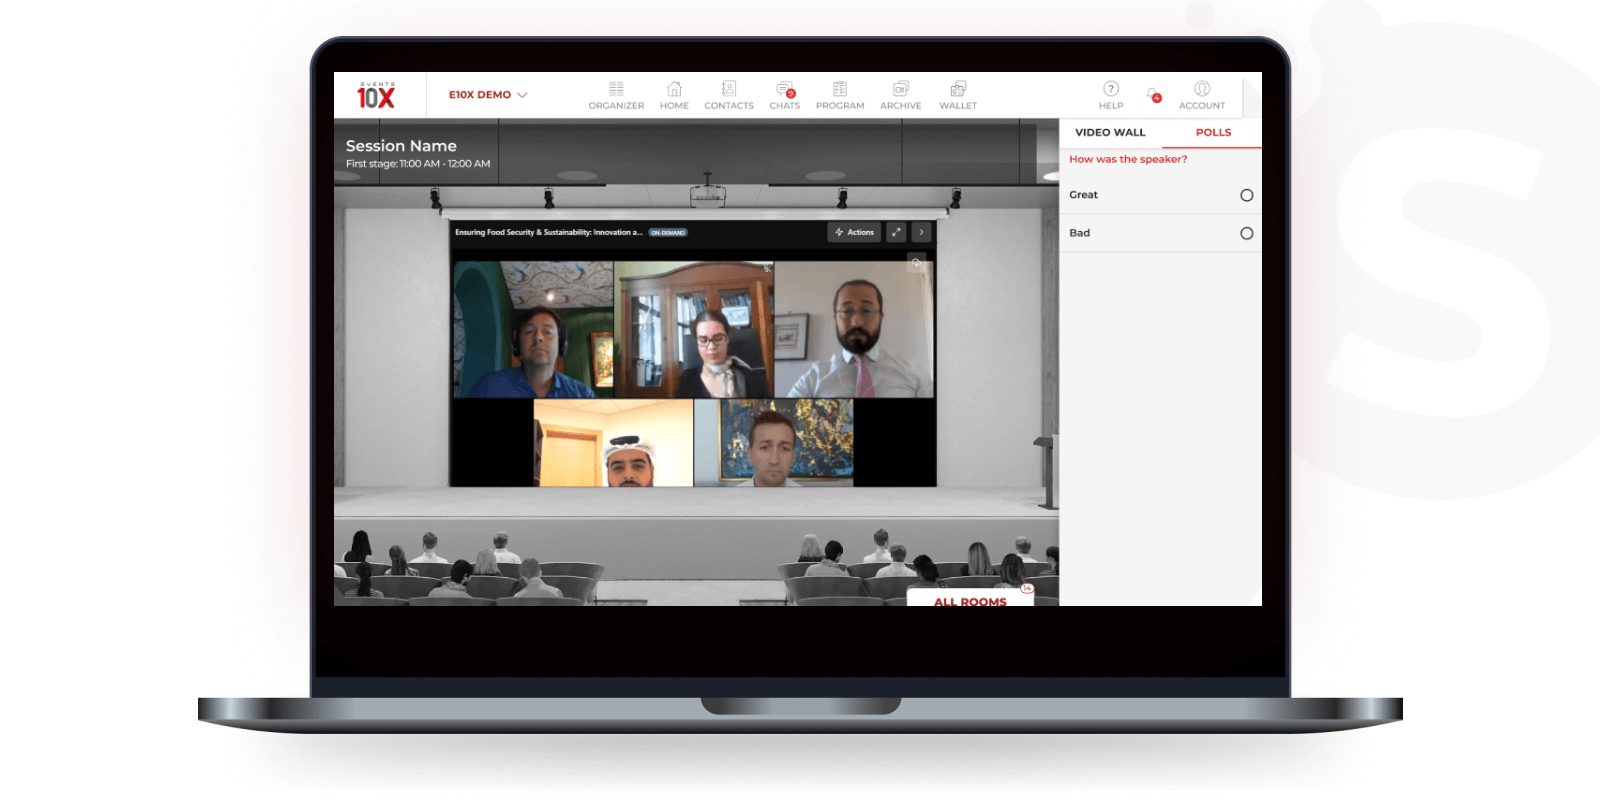Select the "Great" poll option
Viewport: 1600px width, 800px height.
pyautogui.click(x=1246, y=195)
